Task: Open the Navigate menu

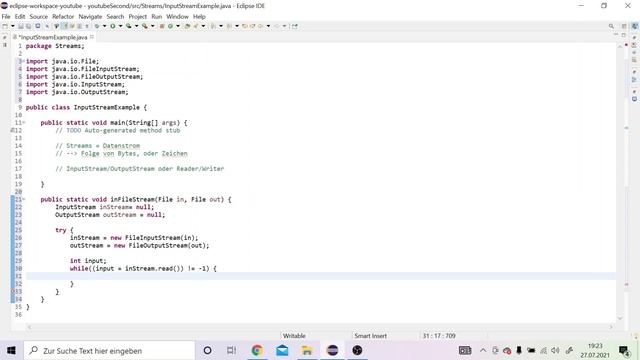Action: 90,16
